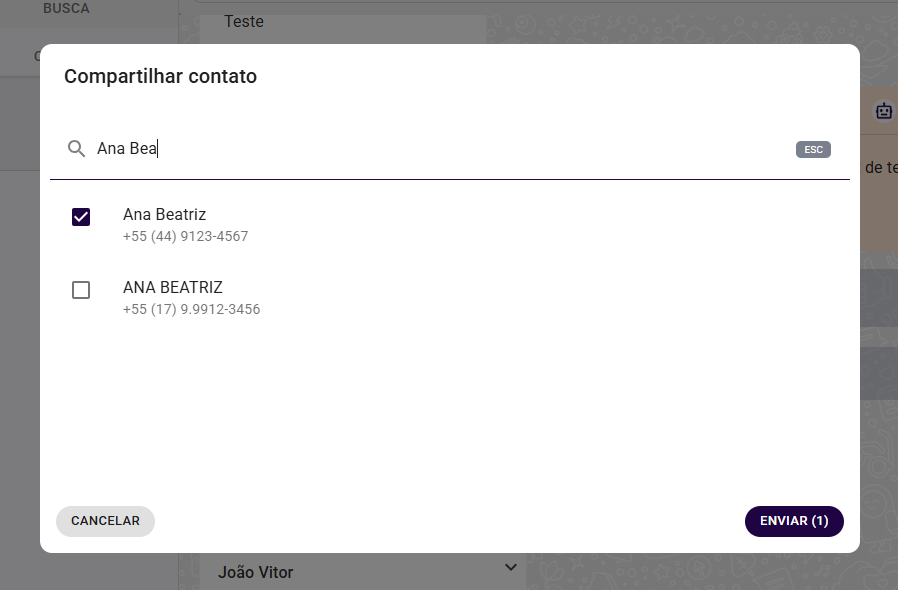
Task: Click the Ana Beatriz contact name
Action: tap(164, 214)
